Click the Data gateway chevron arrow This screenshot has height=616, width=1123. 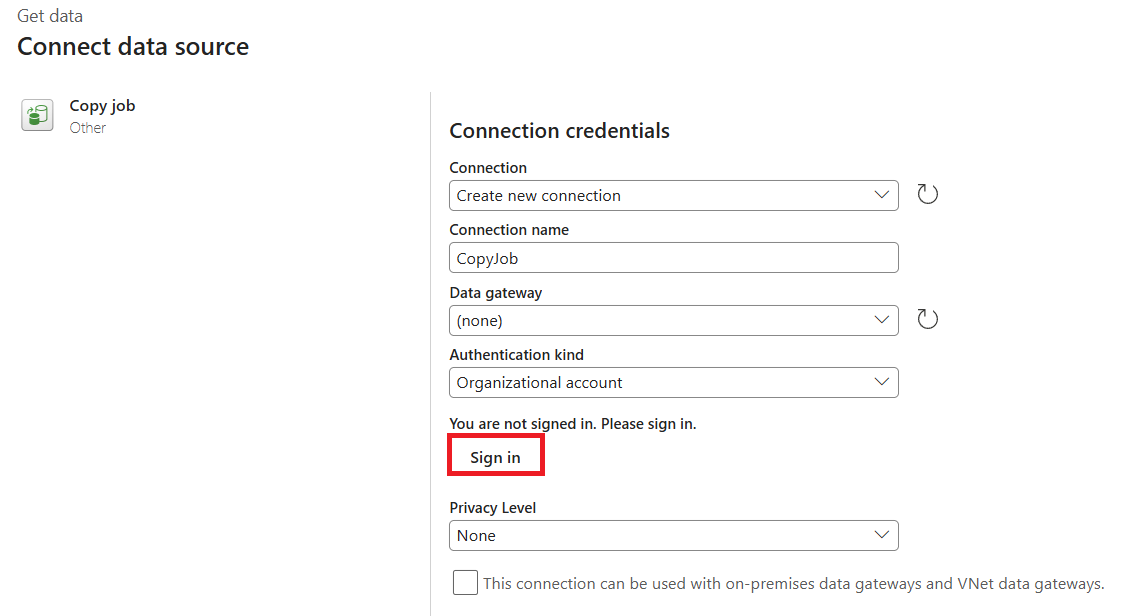(x=881, y=320)
